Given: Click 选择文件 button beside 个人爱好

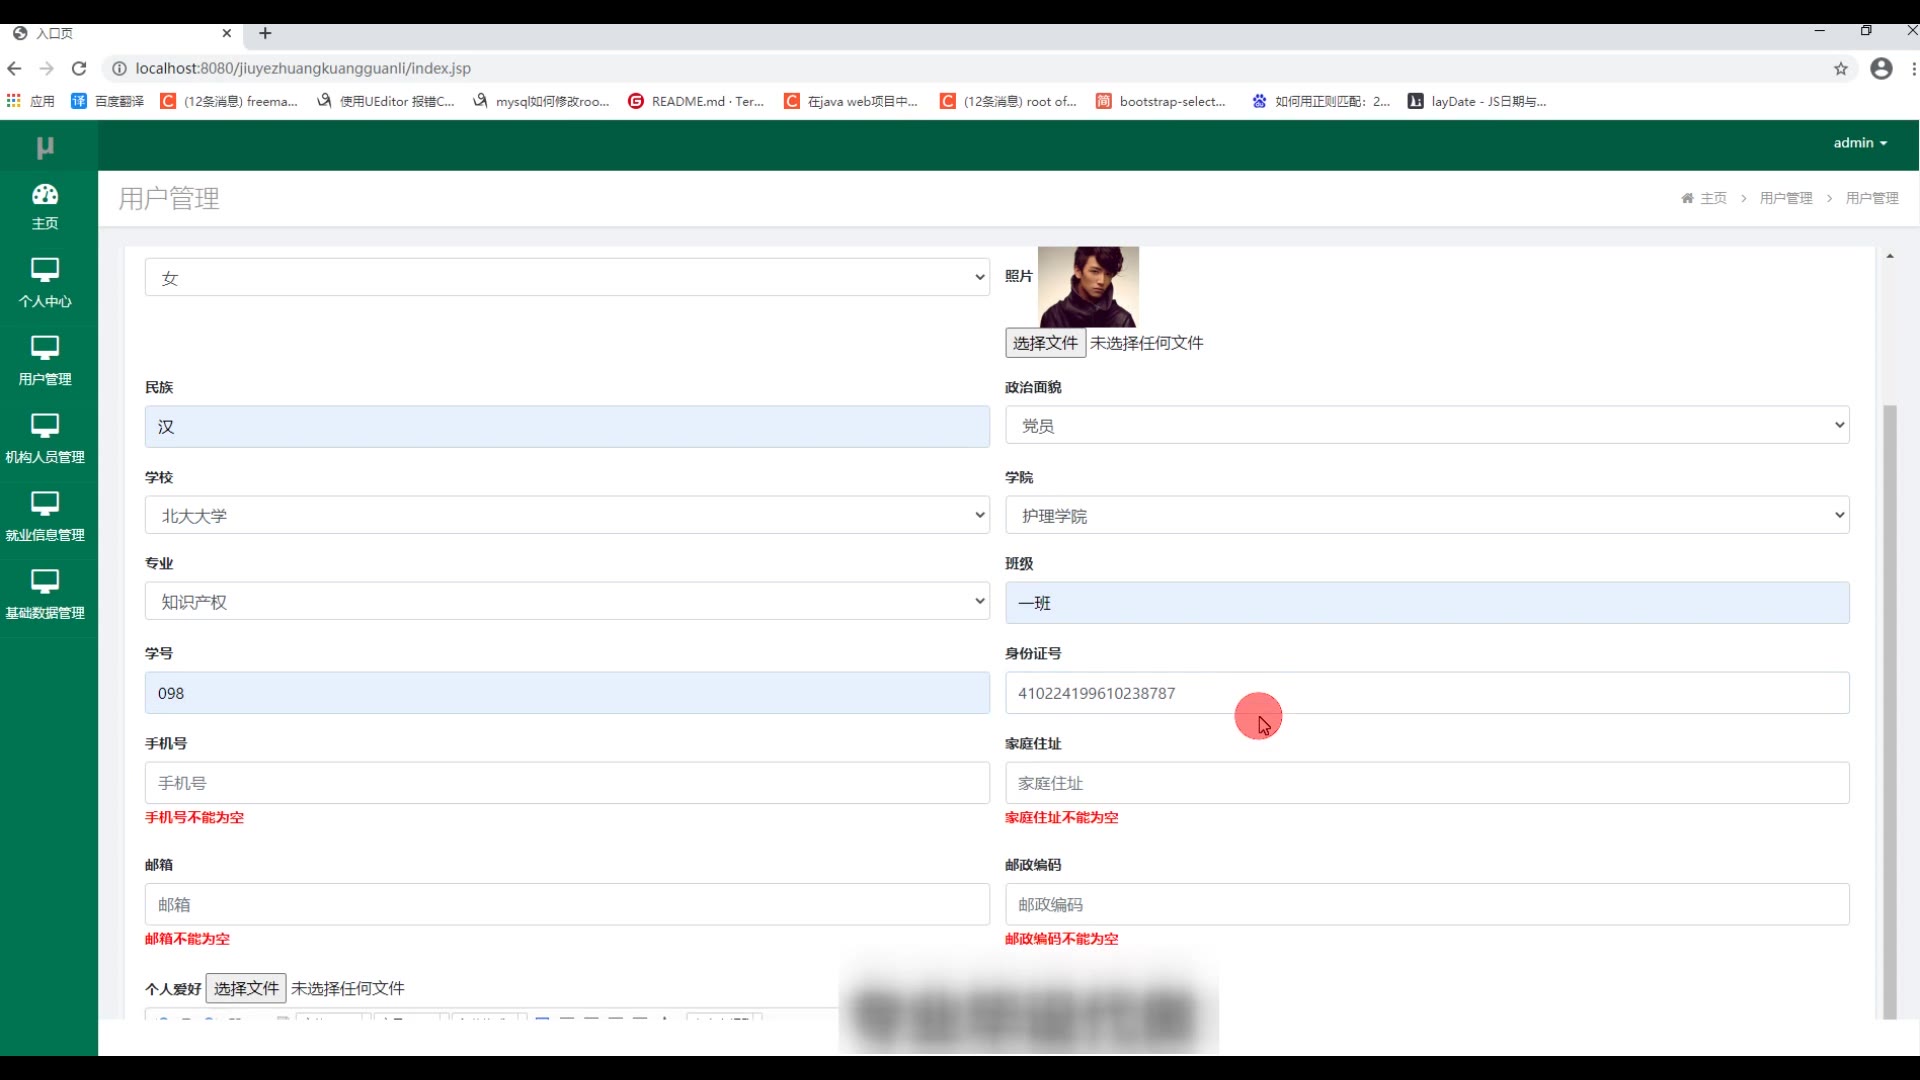Looking at the screenshot, I should 246,988.
